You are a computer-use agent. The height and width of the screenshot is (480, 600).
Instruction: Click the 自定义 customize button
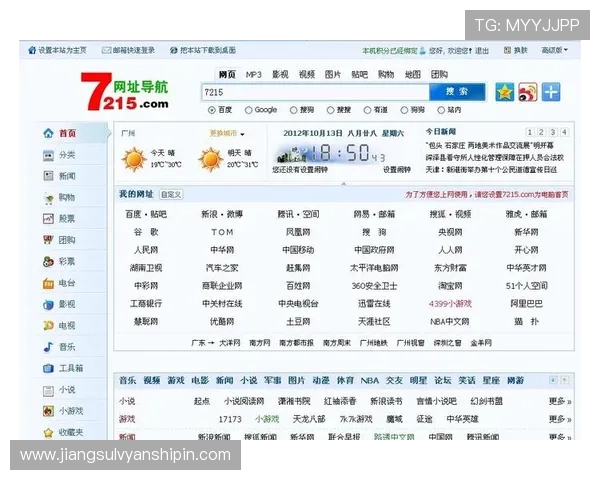tap(171, 194)
